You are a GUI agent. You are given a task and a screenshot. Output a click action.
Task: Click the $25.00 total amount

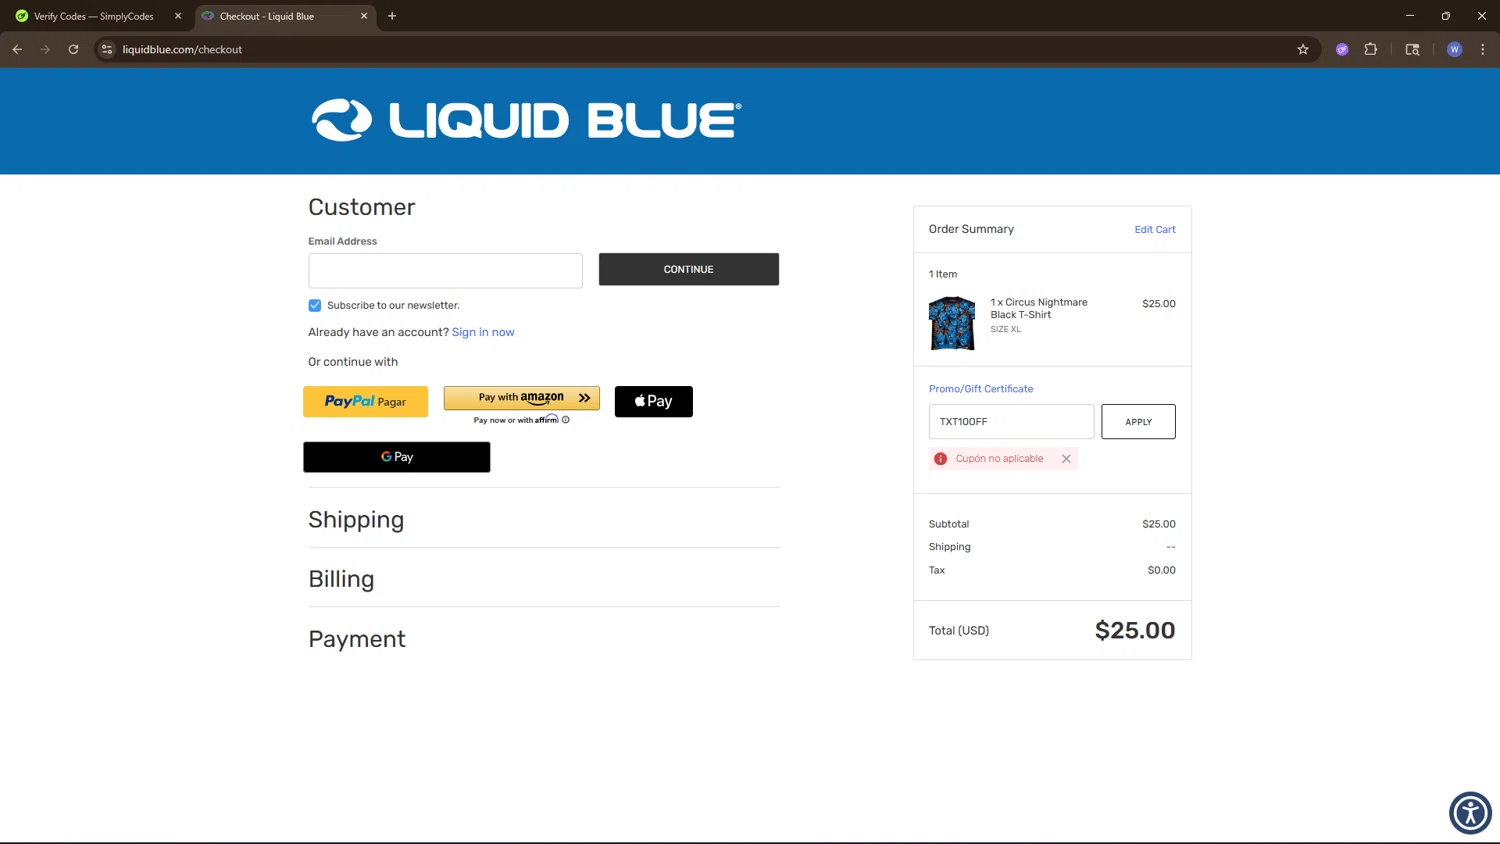(x=1135, y=630)
